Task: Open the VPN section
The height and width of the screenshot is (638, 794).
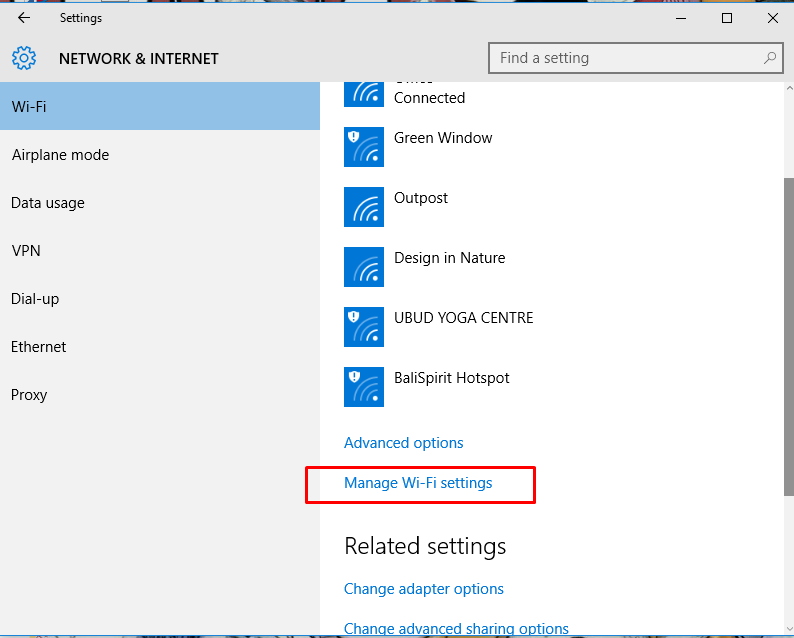Action: [160, 251]
